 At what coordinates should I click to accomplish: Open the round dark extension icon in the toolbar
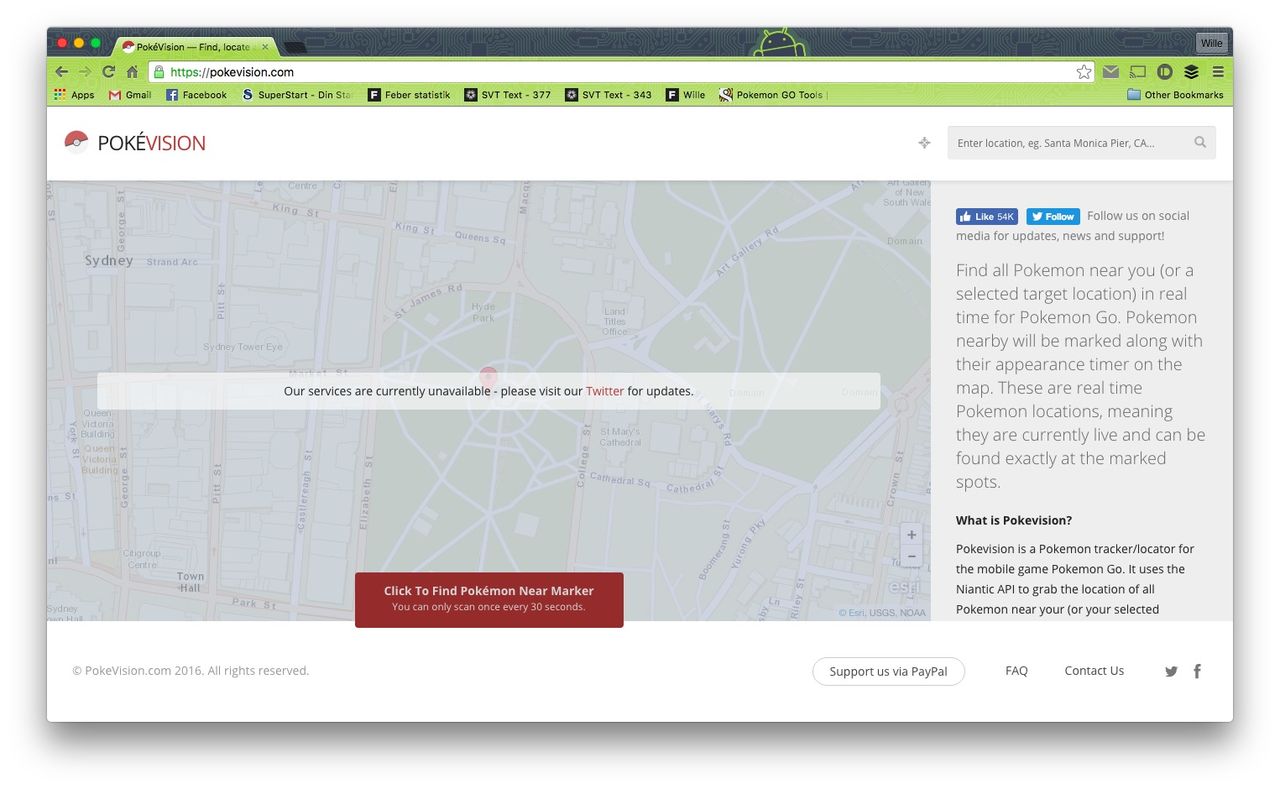(1165, 72)
